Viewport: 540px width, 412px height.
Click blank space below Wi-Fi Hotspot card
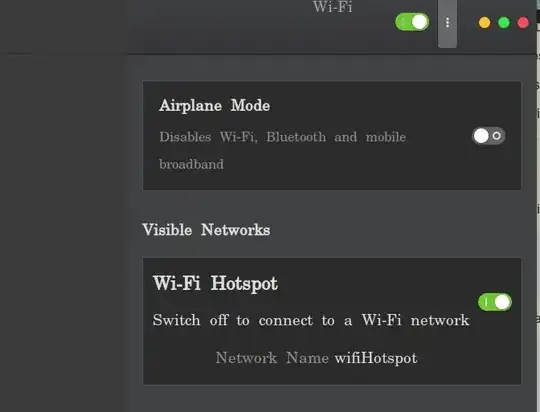332,399
